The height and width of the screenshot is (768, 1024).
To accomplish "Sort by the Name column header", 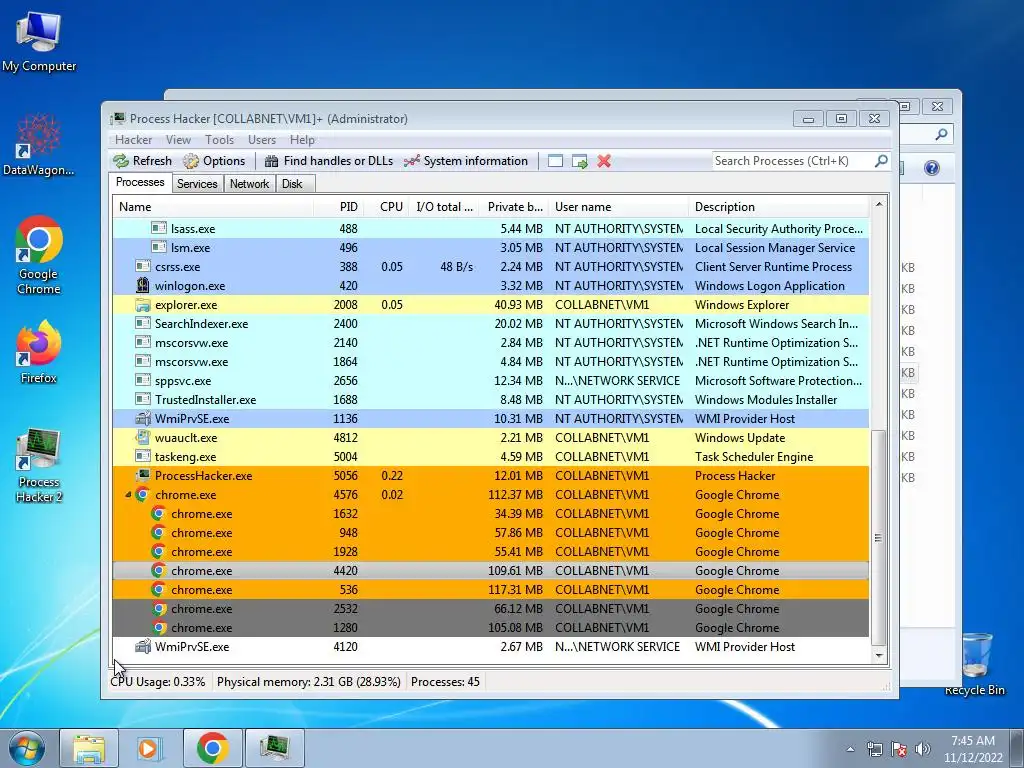I will tap(213, 207).
